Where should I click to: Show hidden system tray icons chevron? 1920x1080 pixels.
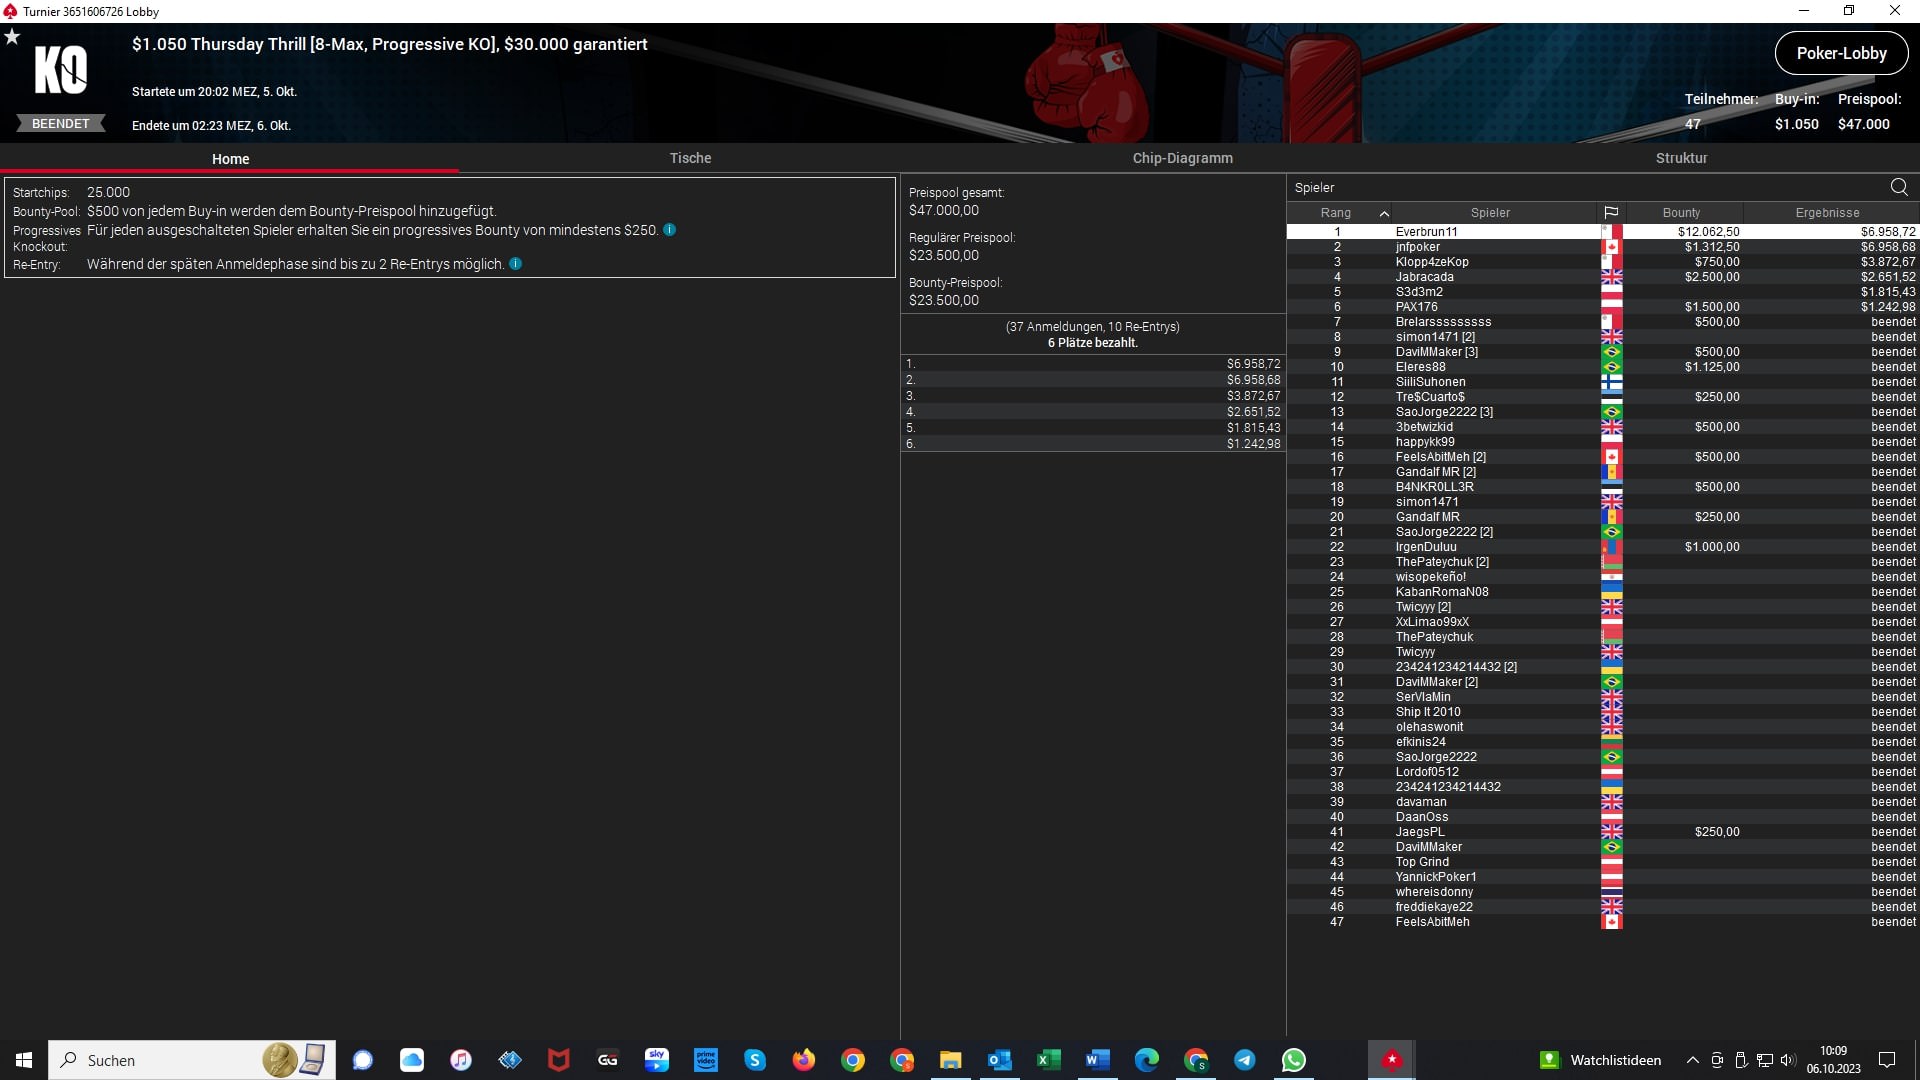click(x=1692, y=1060)
